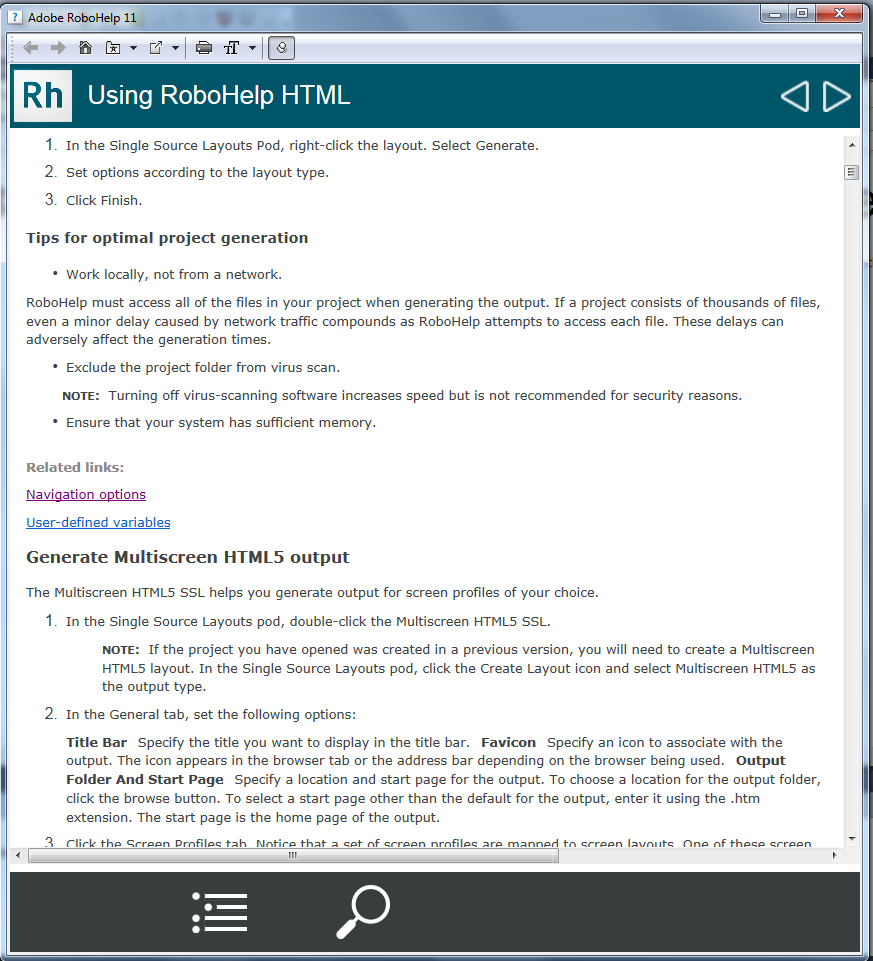This screenshot has height=961, width=873.
Task: Open the Navigation options link
Action: tap(86, 495)
